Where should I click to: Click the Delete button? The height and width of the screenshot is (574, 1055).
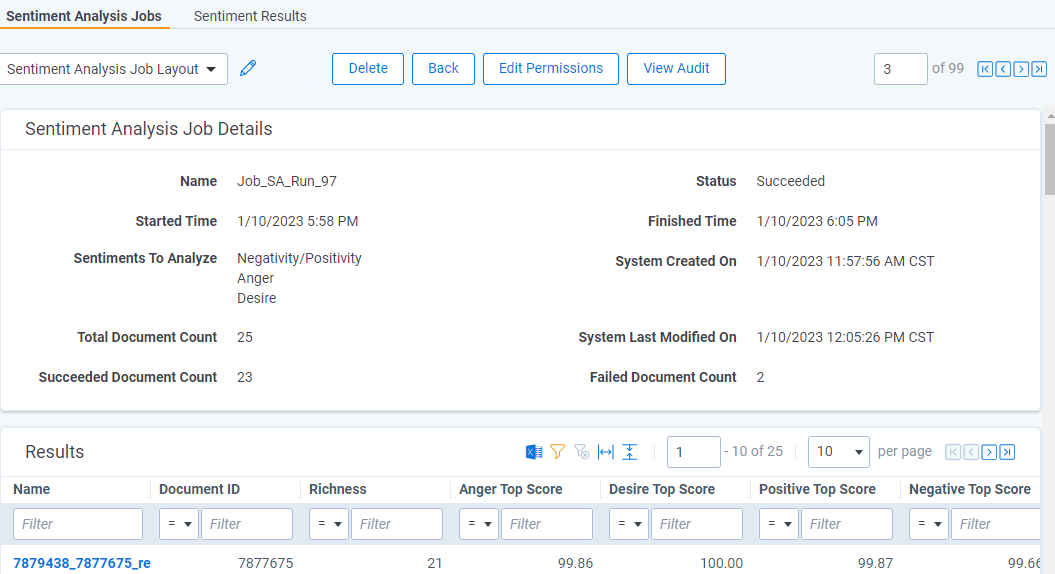pyautogui.click(x=368, y=69)
